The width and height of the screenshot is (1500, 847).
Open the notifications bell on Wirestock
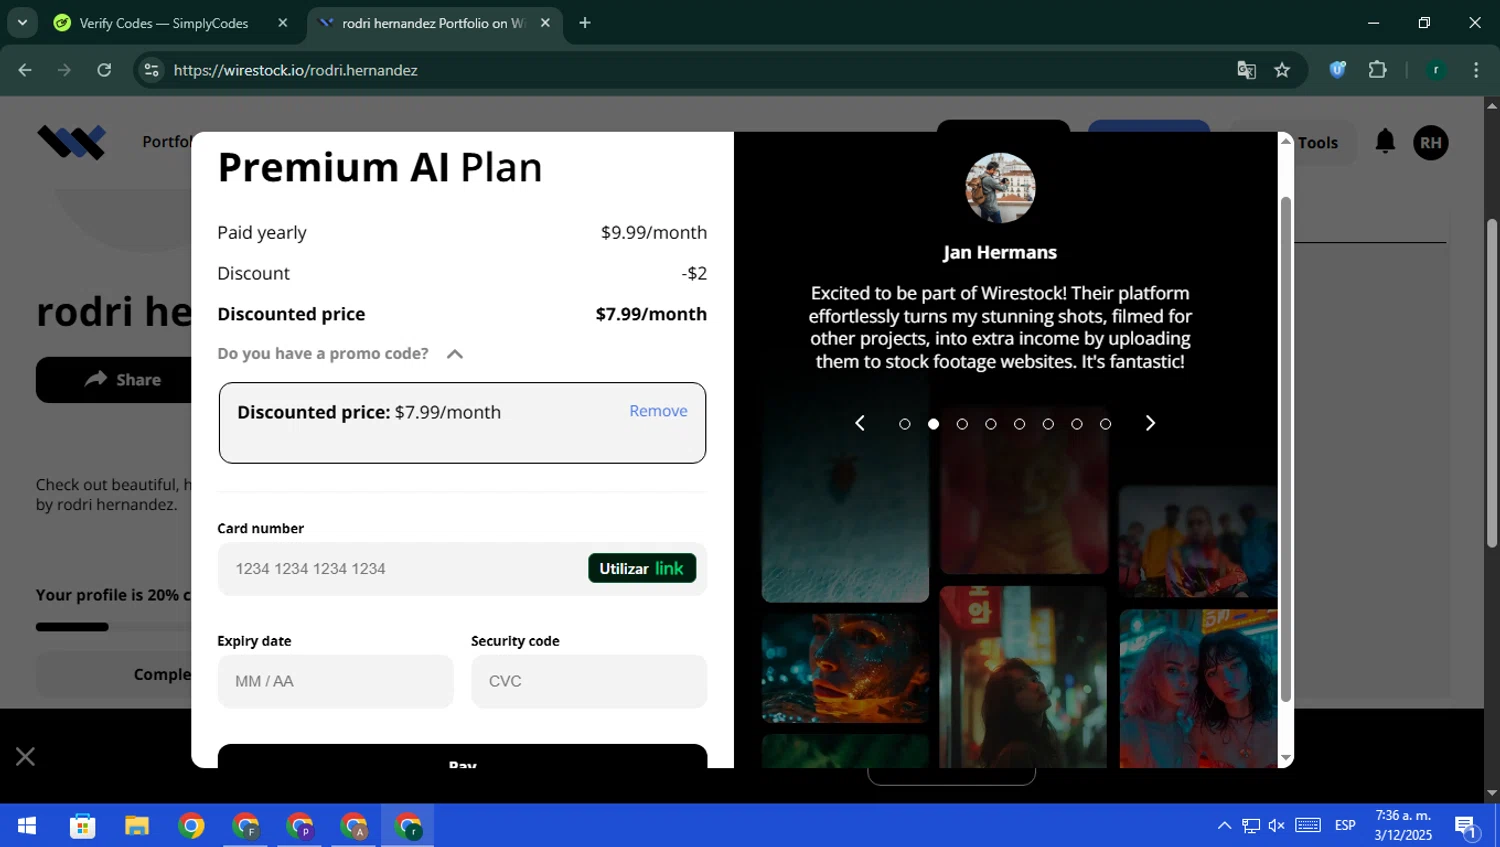click(1385, 142)
